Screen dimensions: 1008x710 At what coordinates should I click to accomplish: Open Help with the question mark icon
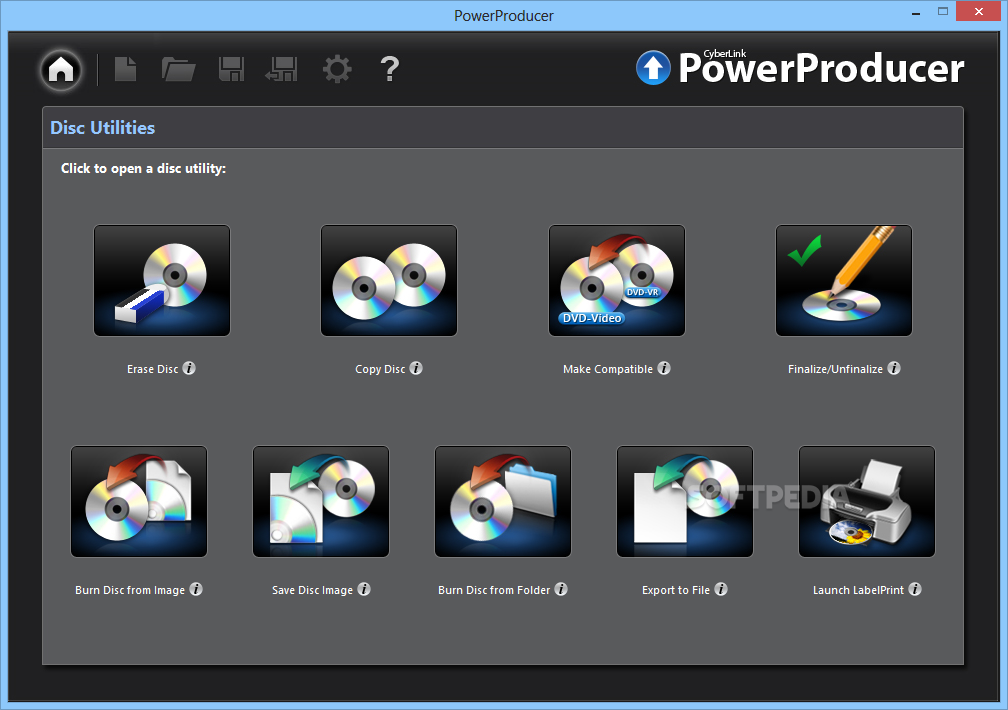[x=390, y=69]
